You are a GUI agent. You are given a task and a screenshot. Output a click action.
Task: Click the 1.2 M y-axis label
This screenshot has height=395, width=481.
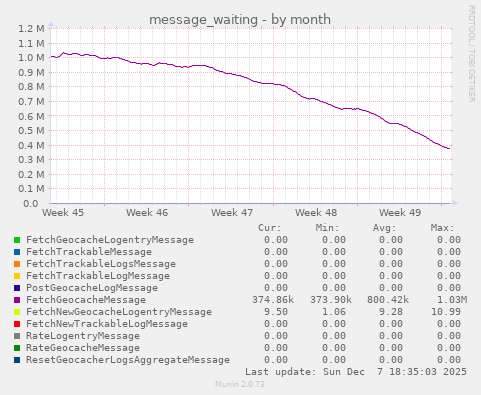coord(31,29)
